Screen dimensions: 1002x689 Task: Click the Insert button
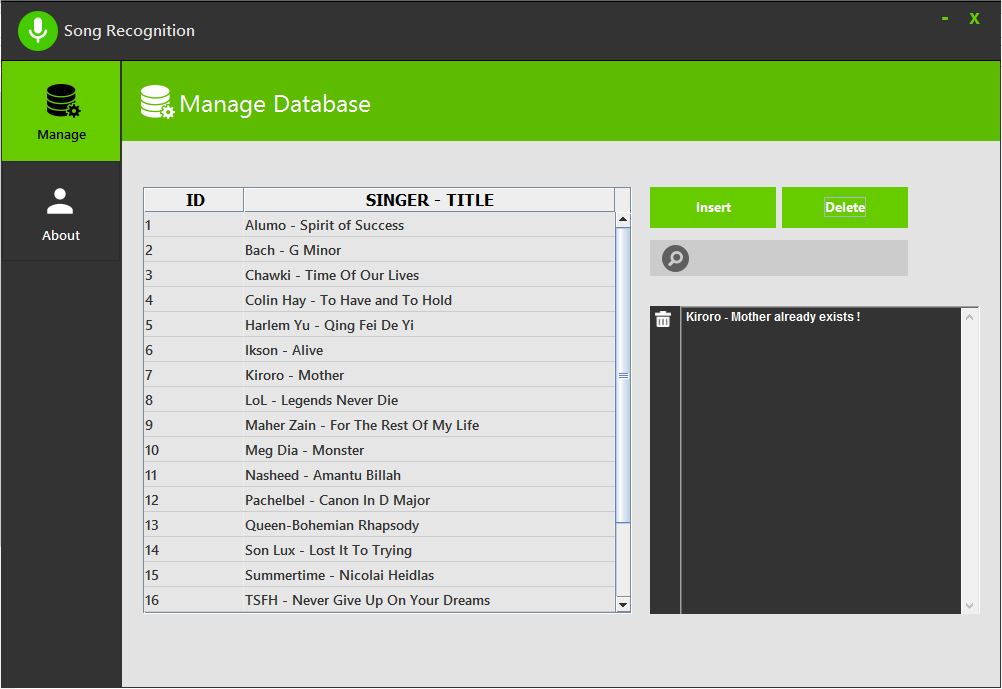712,207
